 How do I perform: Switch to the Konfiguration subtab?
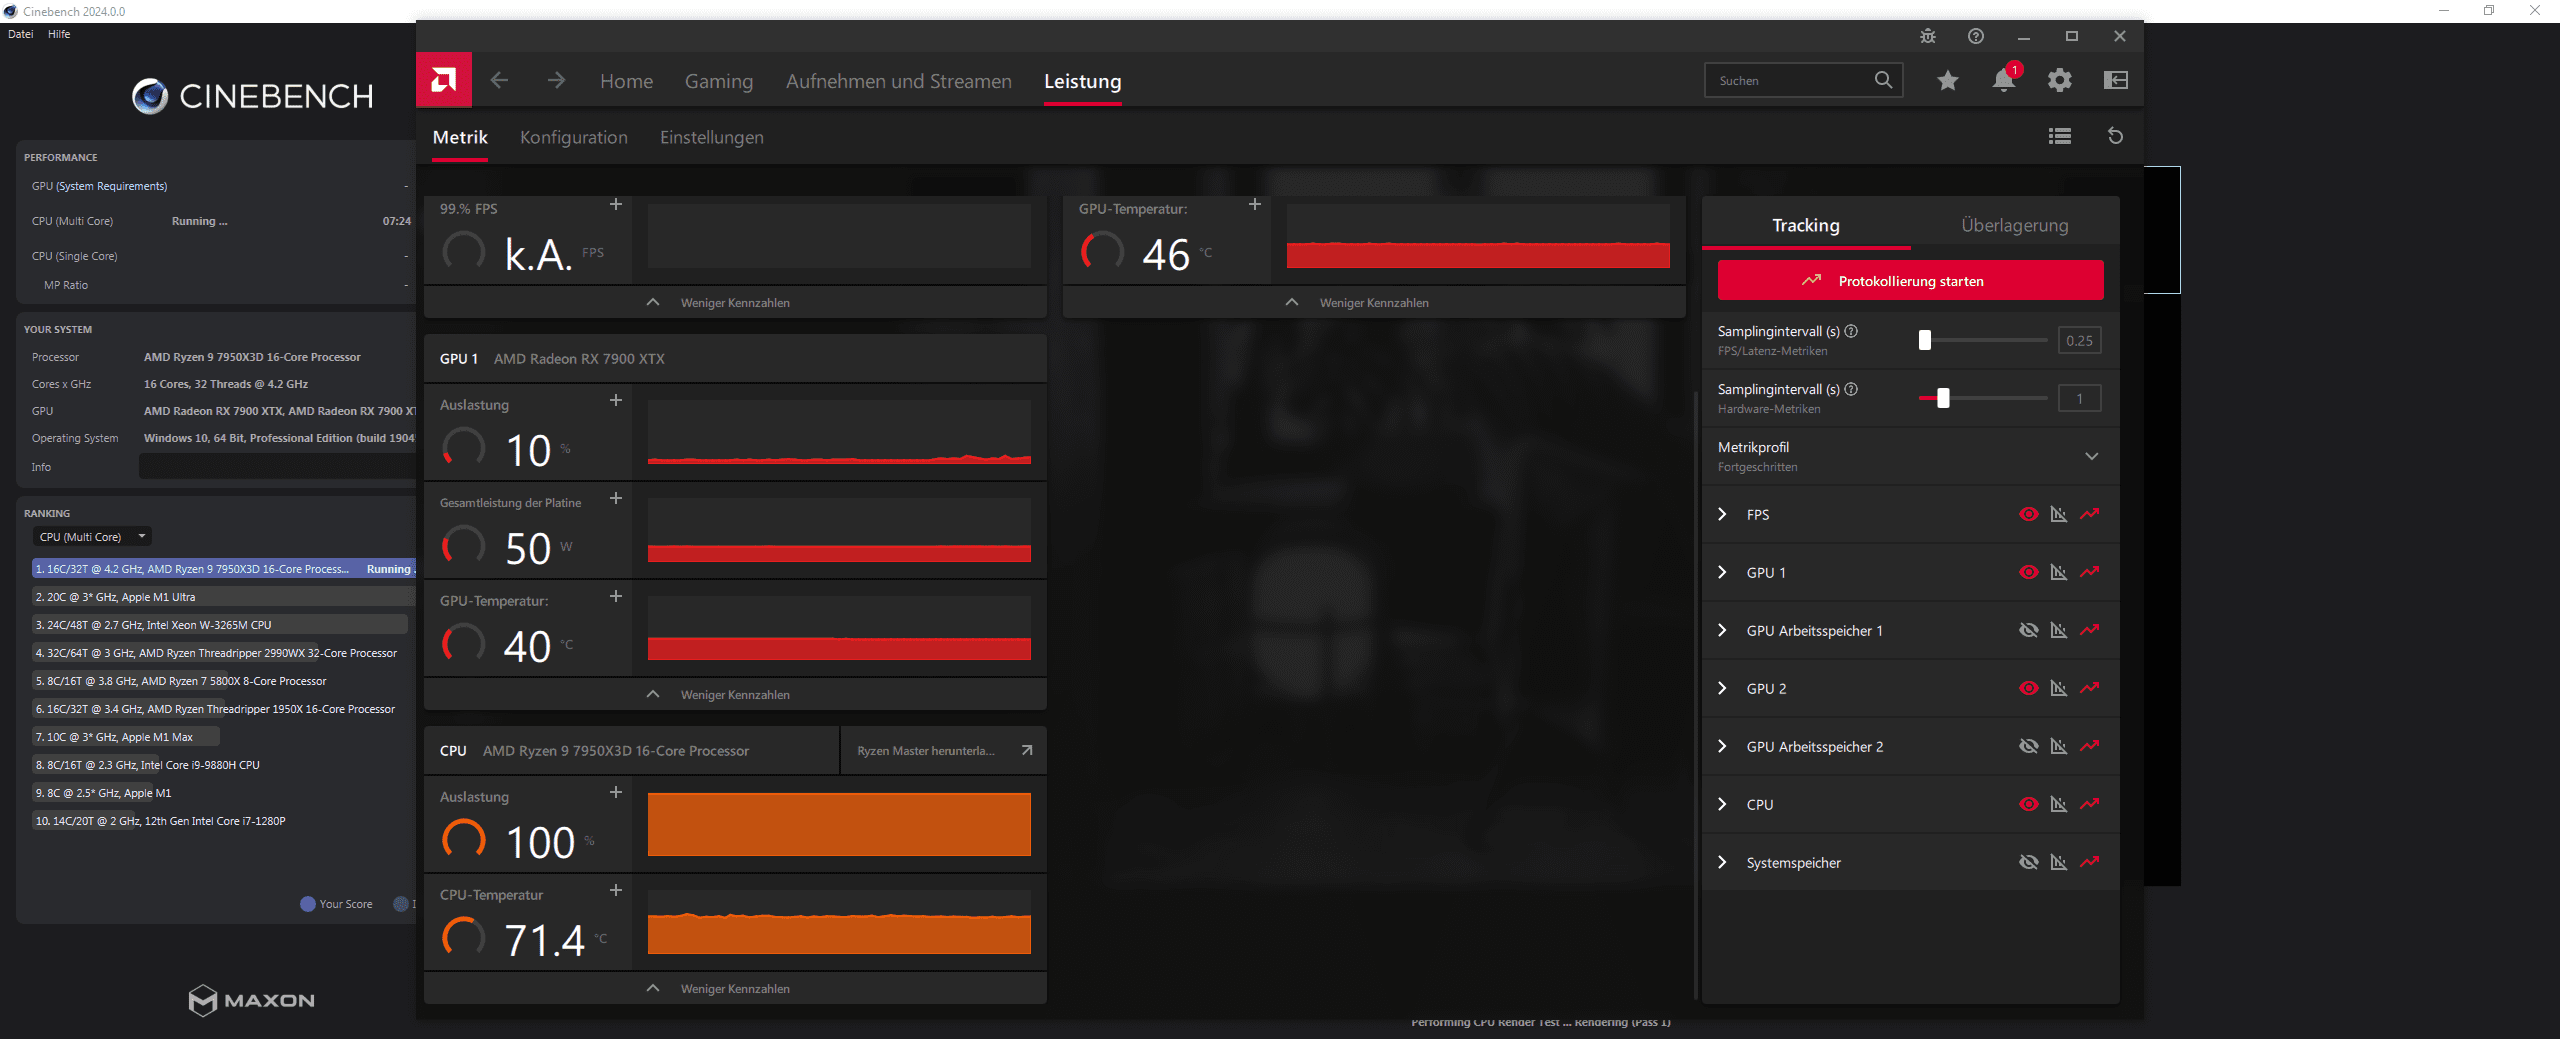click(574, 137)
